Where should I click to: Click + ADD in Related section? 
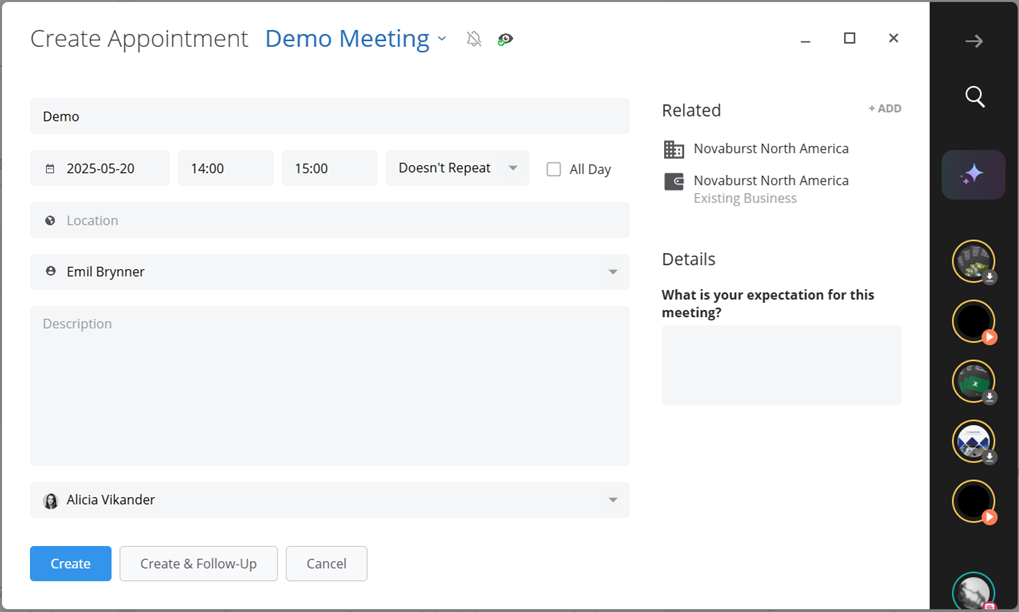pos(884,108)
